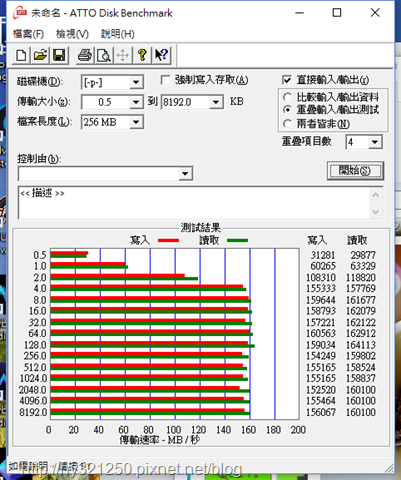Click read value 162912 in results
The width and height of the screenshot is (401, 480).
[361, 333]
